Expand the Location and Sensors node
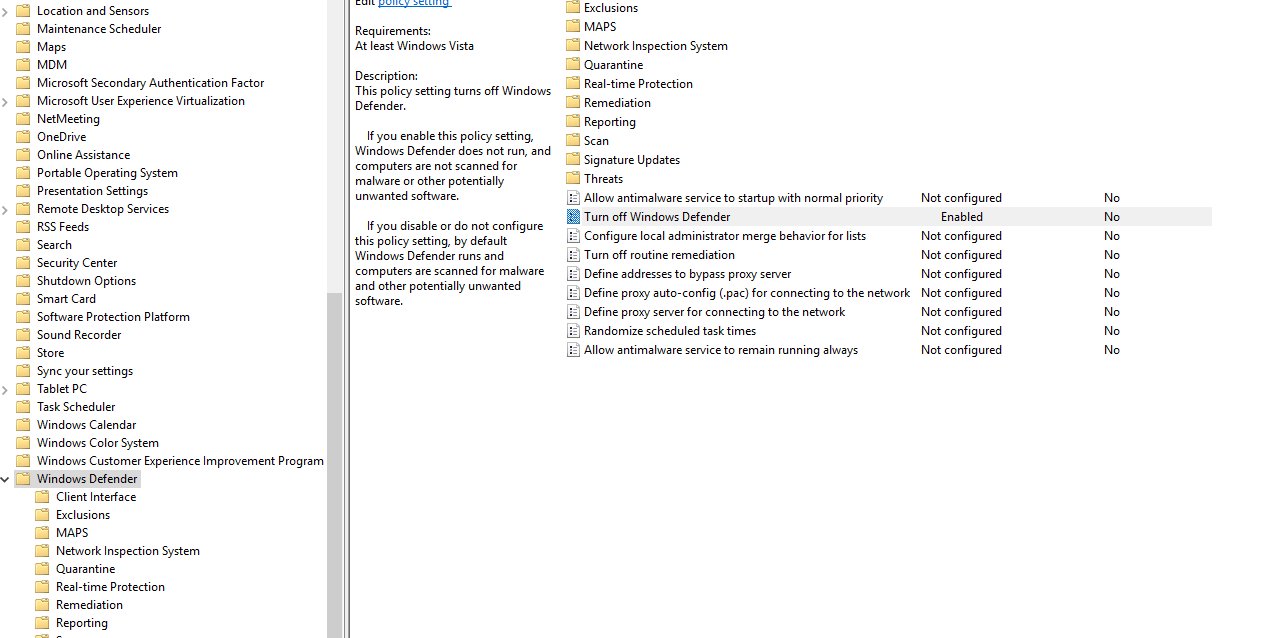1266x638 pixels. click(5, 11)
